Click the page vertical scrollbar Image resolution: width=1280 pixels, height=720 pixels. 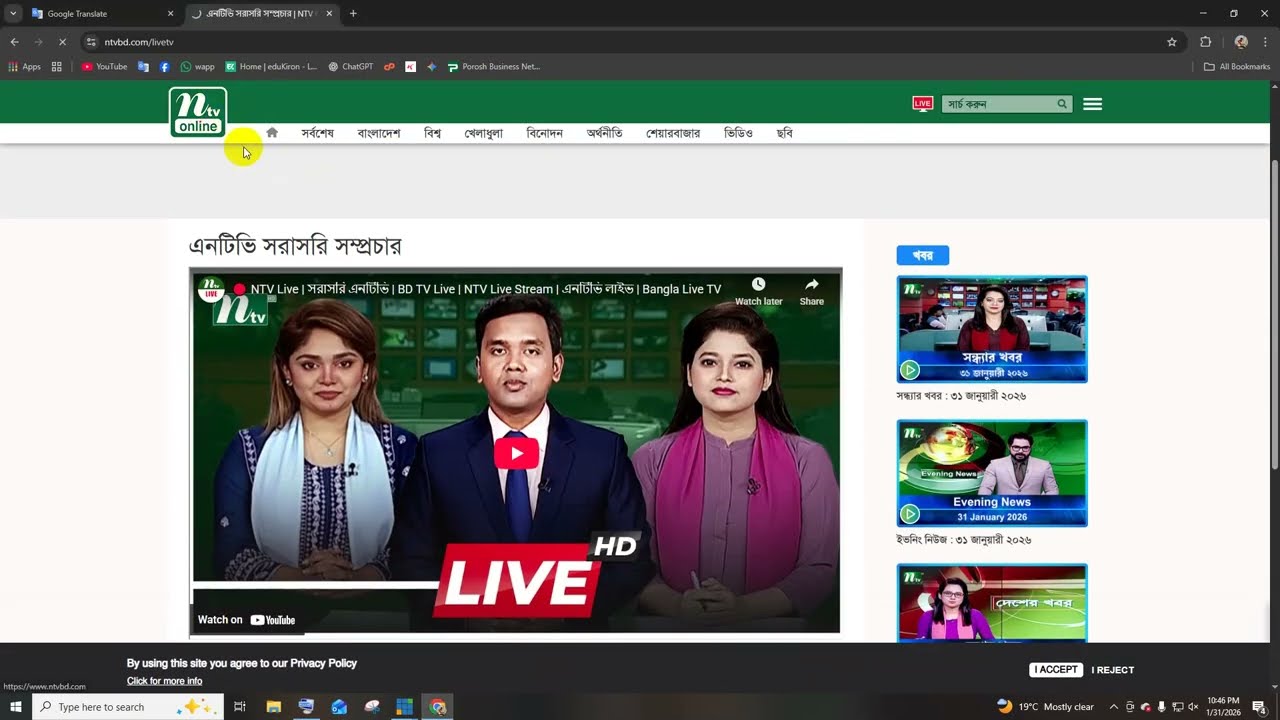coord(1274,312)
